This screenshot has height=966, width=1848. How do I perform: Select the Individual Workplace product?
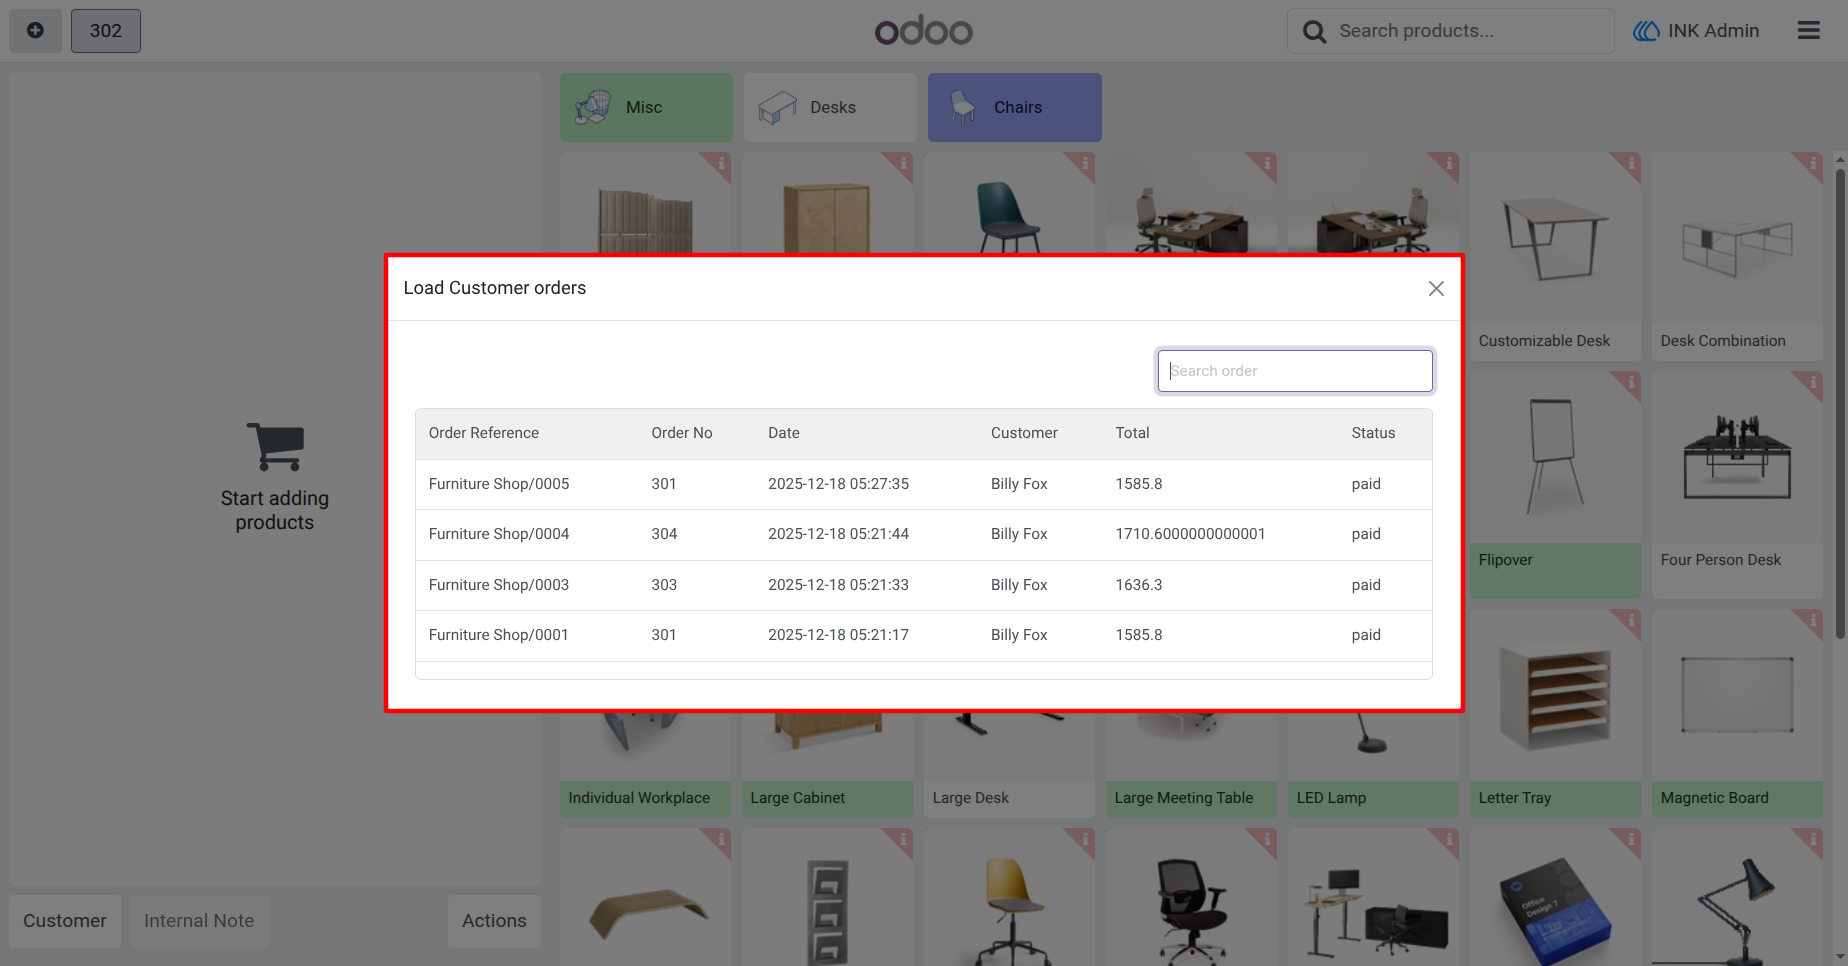(645, 765)
